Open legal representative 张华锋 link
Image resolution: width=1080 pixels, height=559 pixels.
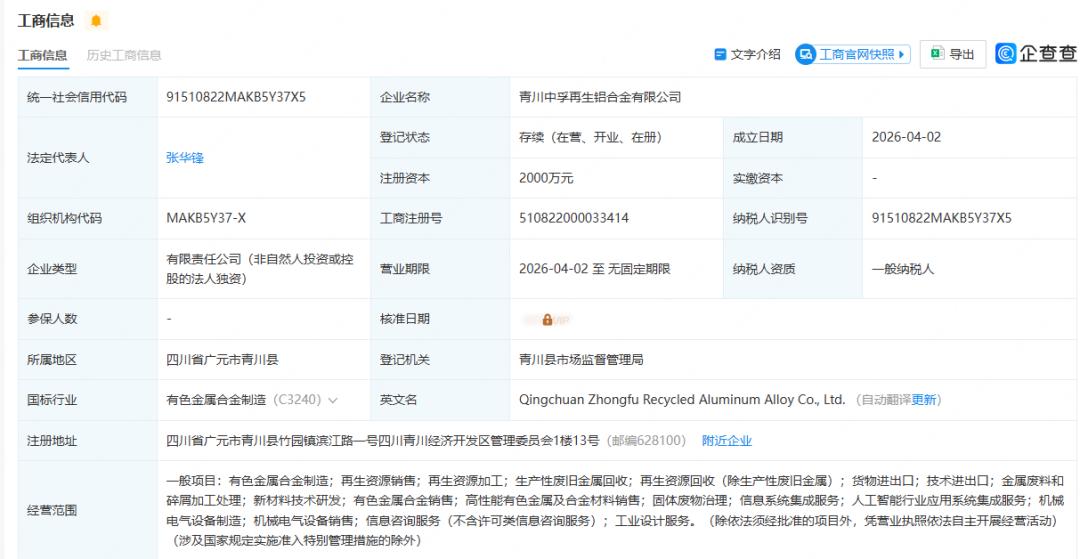(x=185, y=158)
